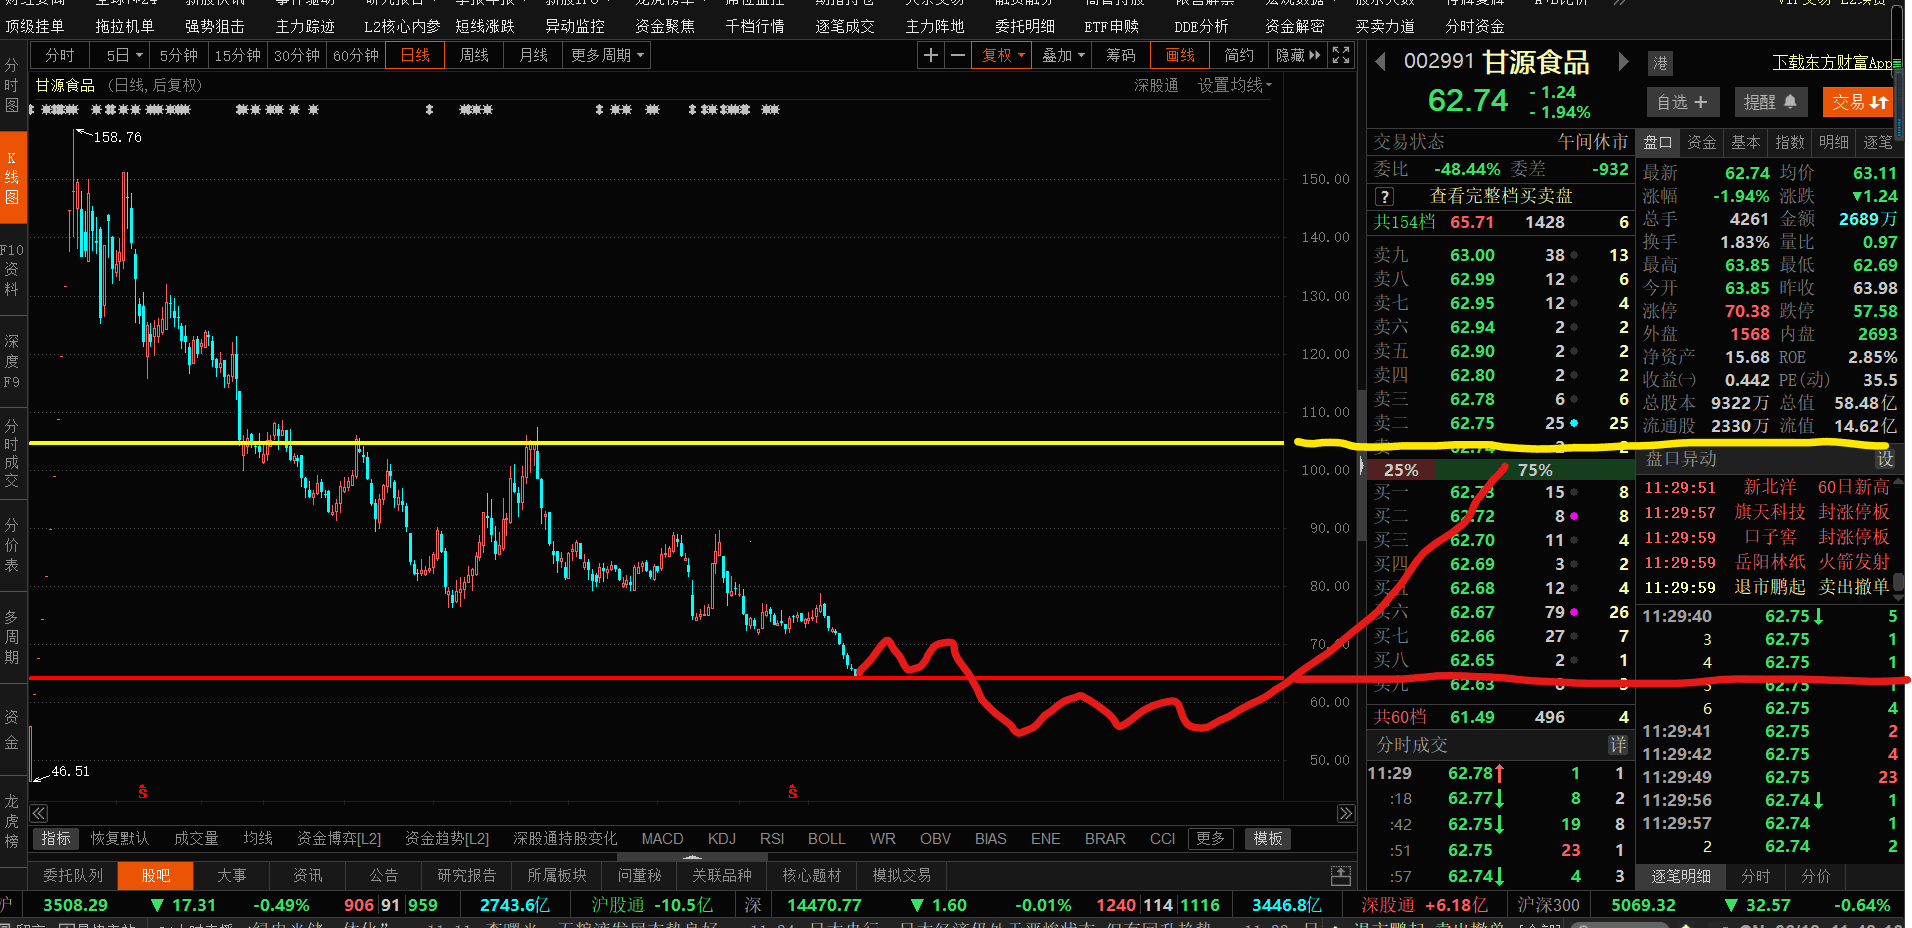Click the red/green 25% / 75% buy-sell ratio bar
Image resolution: width=1912 pixels, height=928 pixels.
pos(1500,470)
